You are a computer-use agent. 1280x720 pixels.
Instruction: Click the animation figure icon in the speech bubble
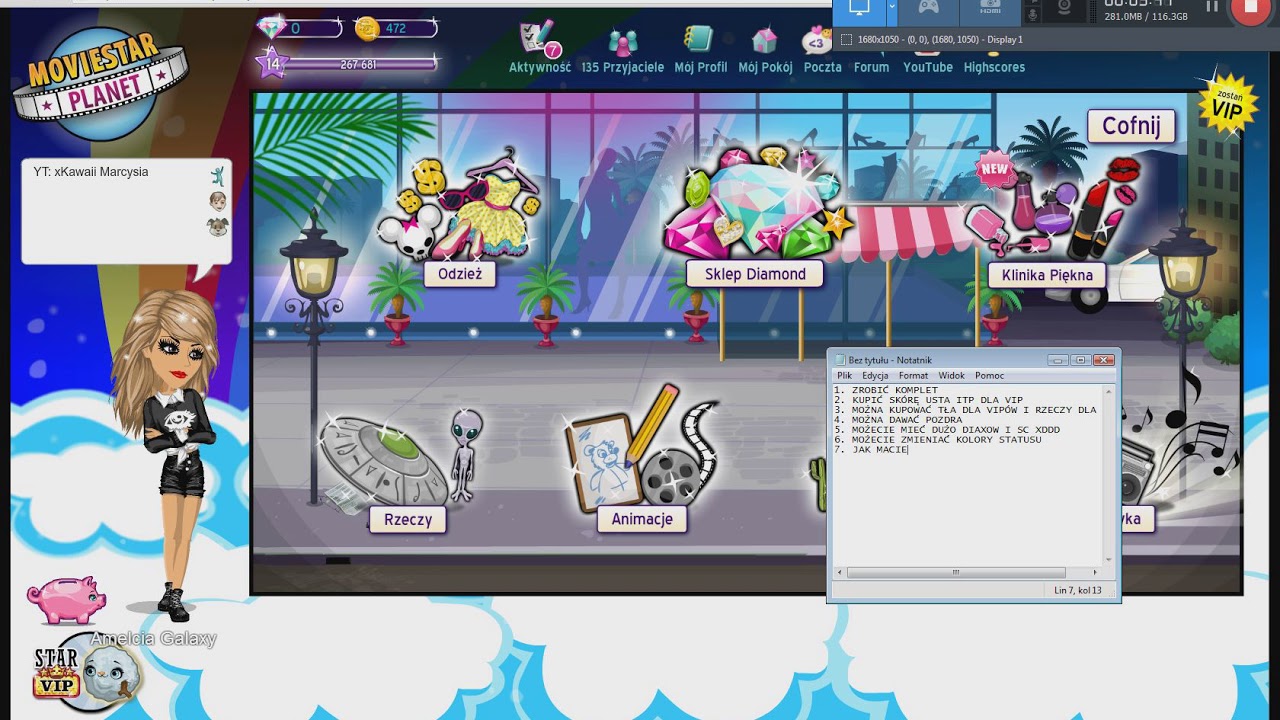point(217,177)
